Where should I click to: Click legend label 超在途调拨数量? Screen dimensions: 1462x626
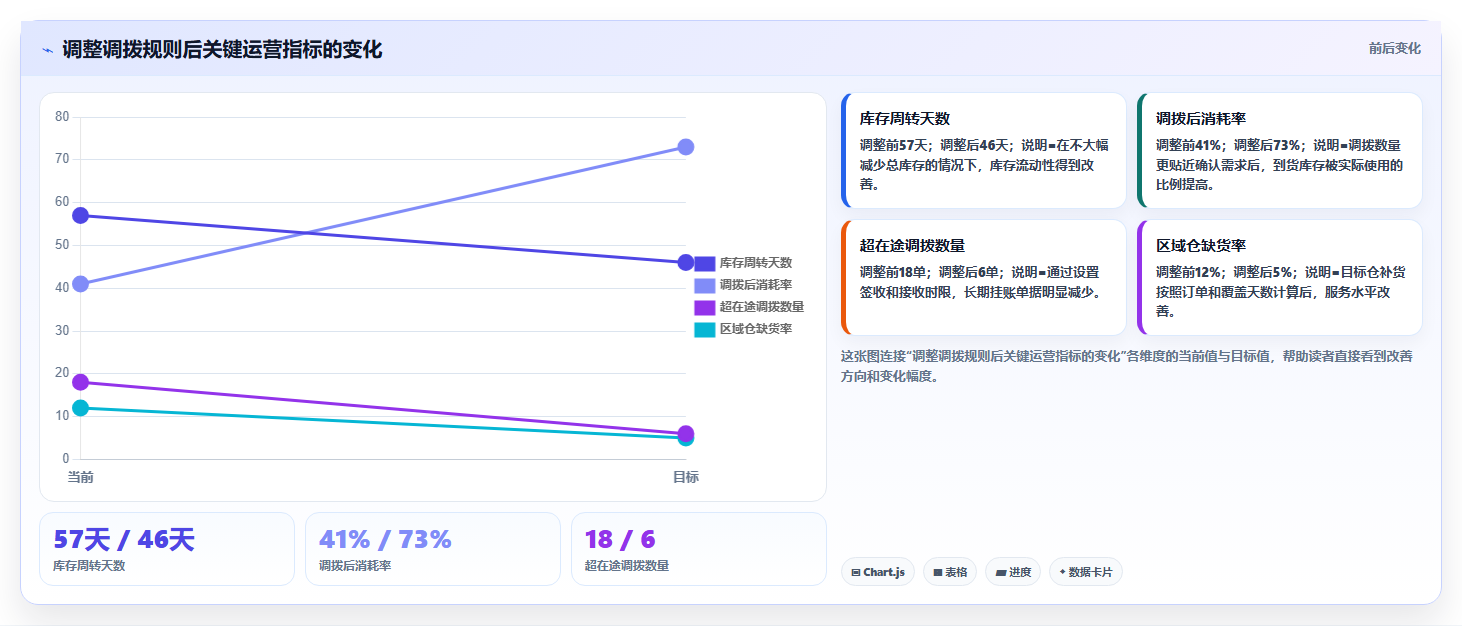point(762,307)
